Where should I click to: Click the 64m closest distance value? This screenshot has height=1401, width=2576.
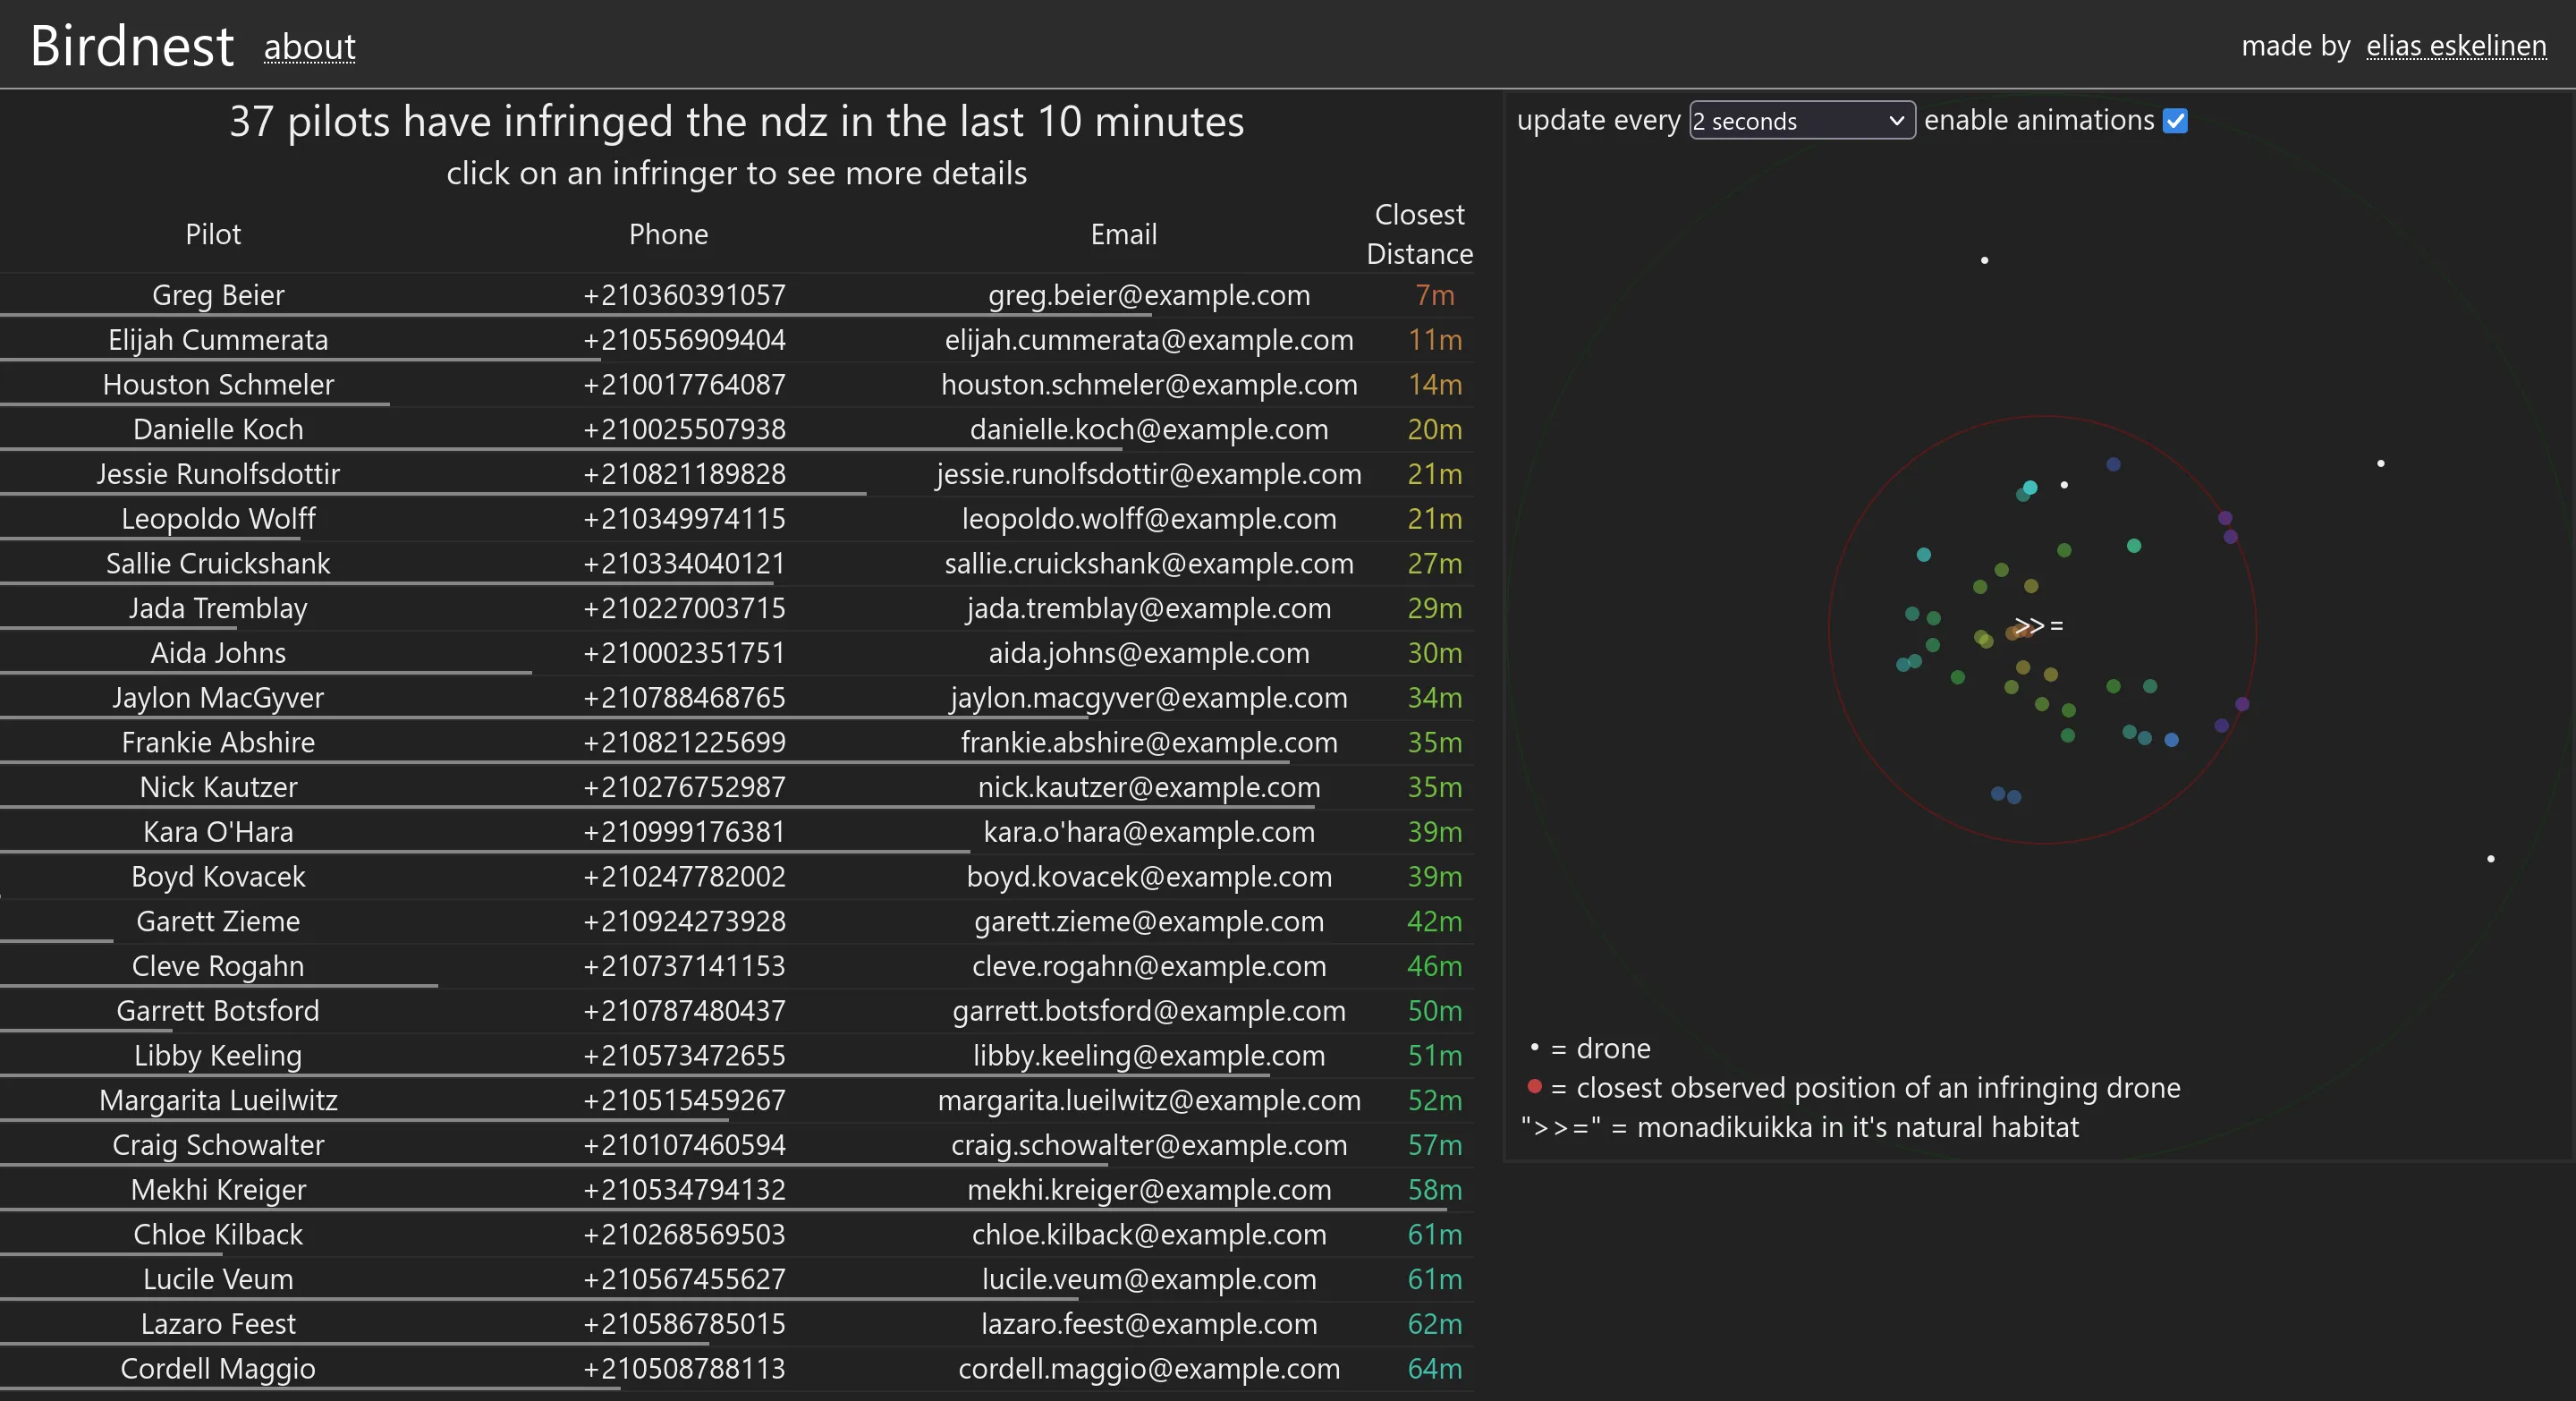tap(1435, 1368)
